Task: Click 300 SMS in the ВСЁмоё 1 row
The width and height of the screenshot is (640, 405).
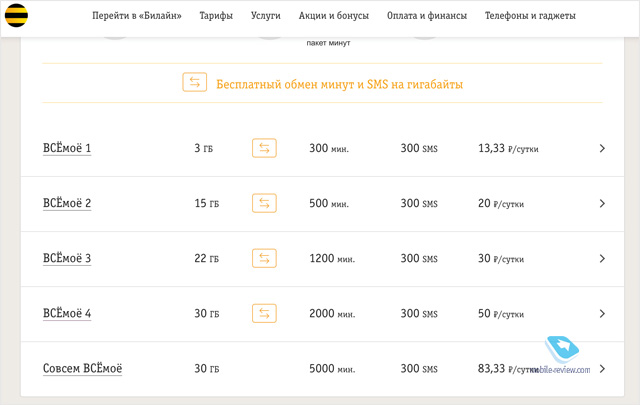Action: tap(419, 148)
